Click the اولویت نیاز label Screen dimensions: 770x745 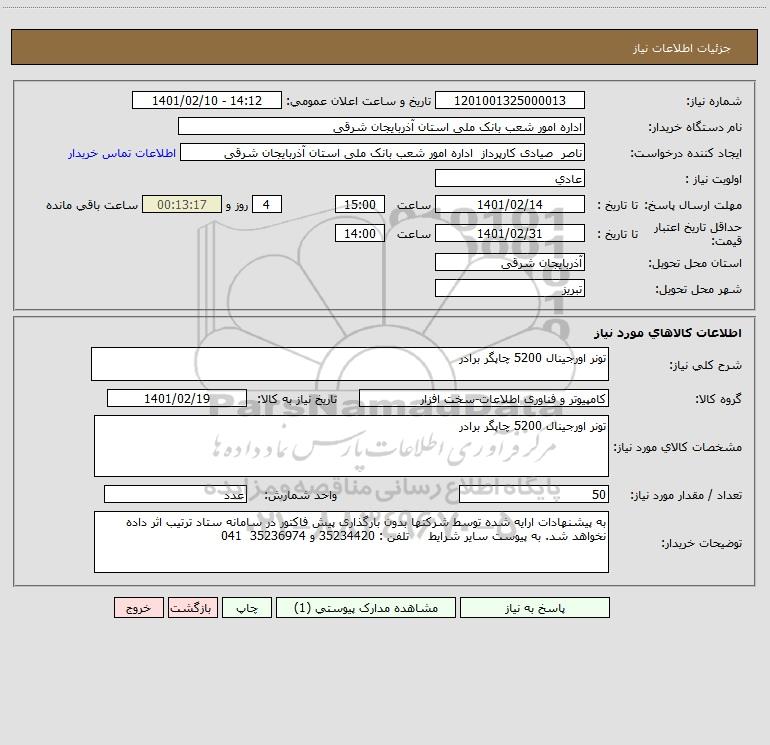click(714, 179)
